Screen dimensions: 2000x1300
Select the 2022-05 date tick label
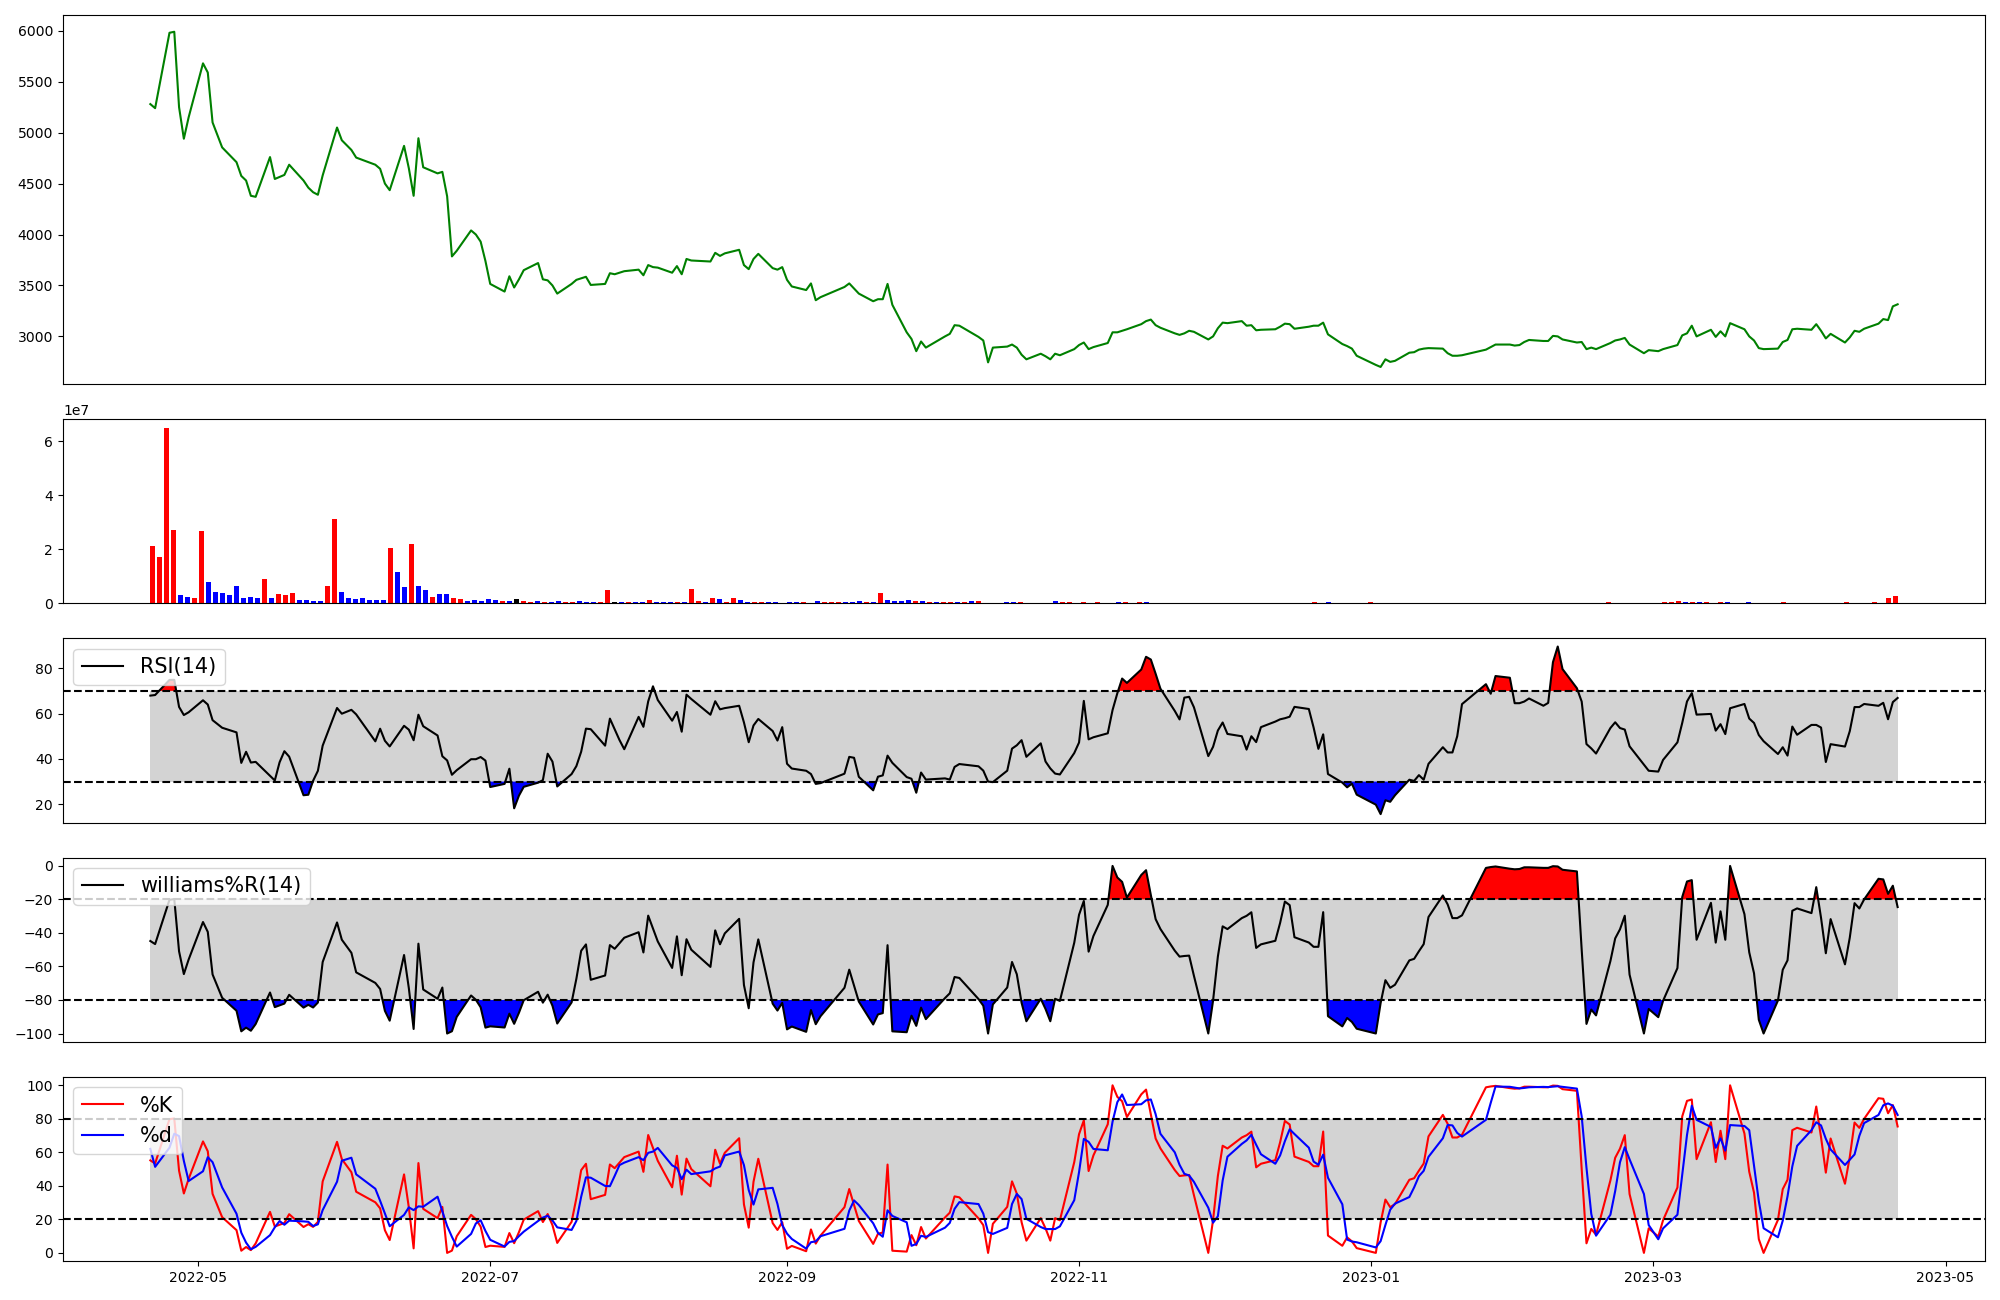[x=198, y=1277]
